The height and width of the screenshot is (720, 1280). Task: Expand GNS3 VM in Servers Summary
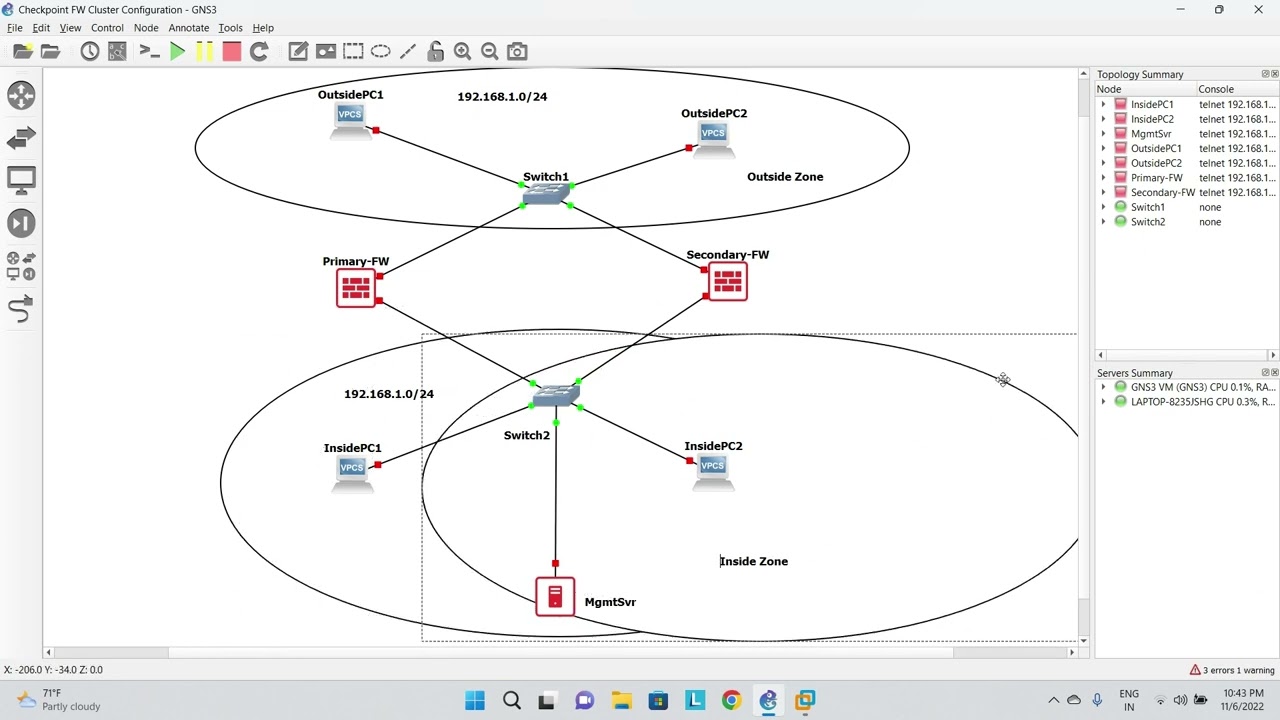click(x=1104, y=387)
